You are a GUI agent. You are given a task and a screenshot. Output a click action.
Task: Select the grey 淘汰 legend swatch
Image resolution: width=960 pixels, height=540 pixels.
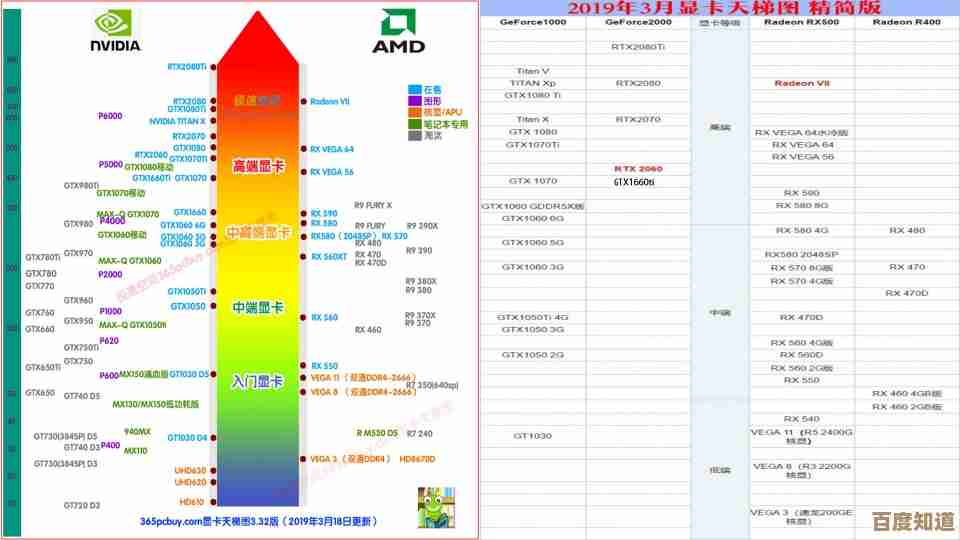click(x=414, y=135)
